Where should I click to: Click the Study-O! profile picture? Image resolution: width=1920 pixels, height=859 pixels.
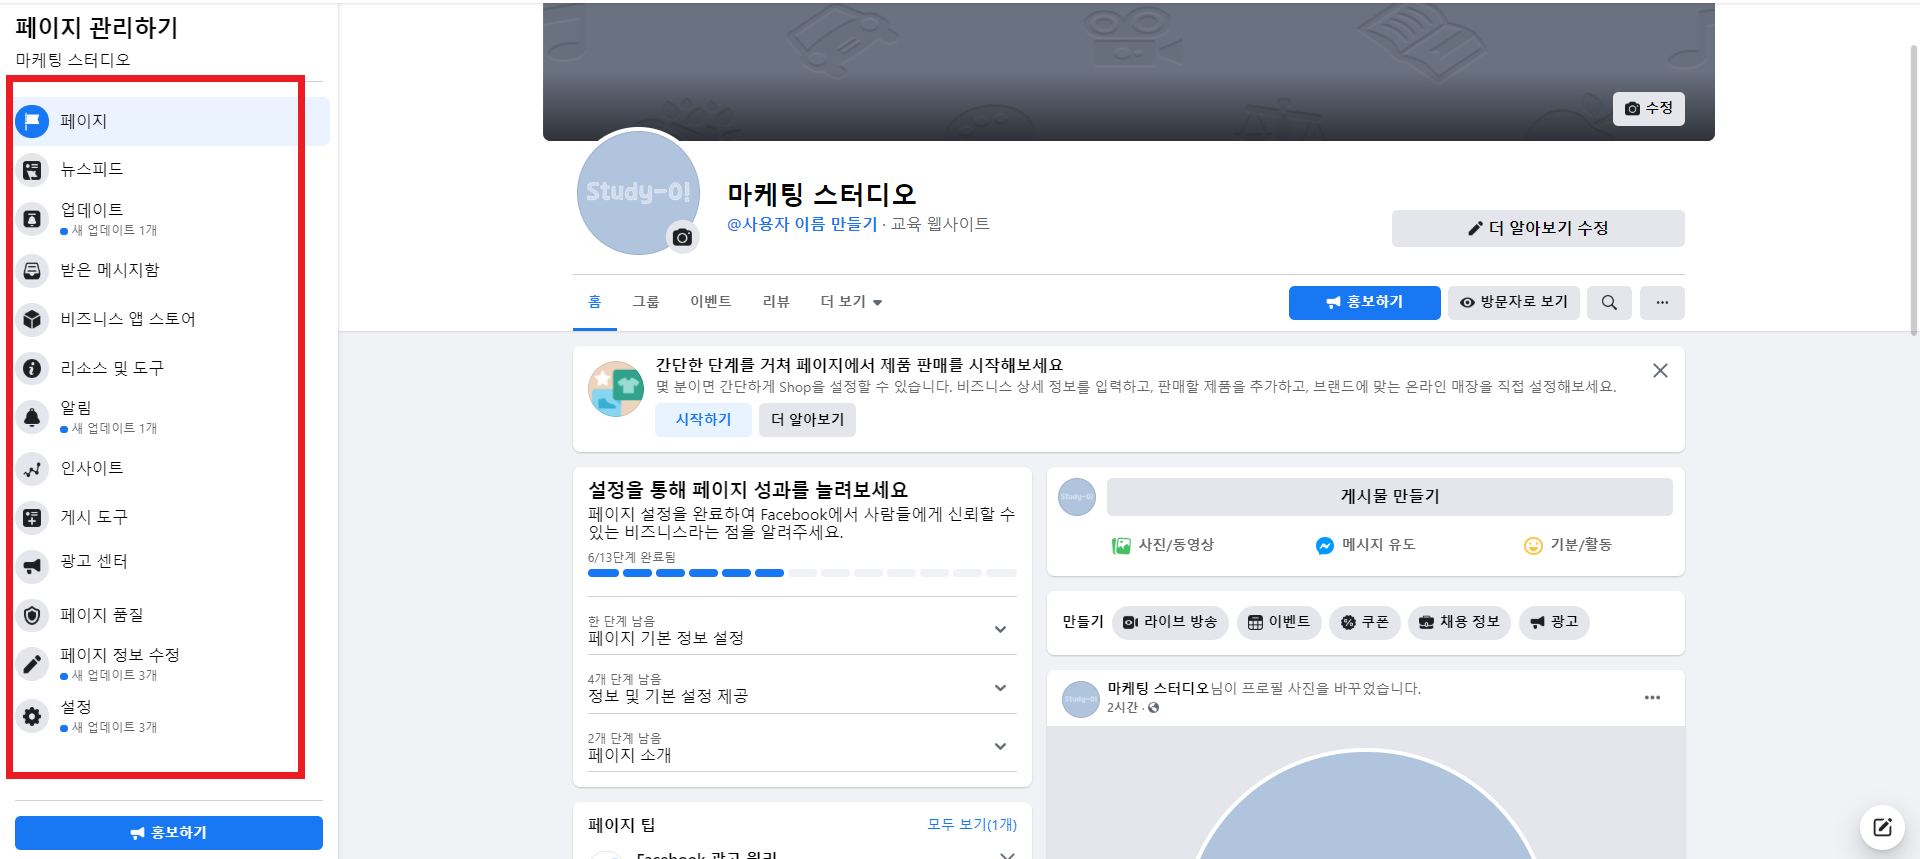(x=638, y=192)
